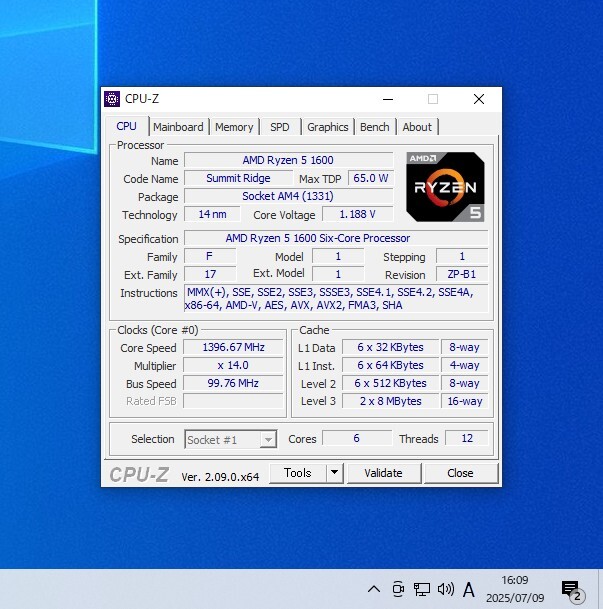Click the L1 Inst. 4-way associativity field
603x609 pixels.
click(465, 365)
